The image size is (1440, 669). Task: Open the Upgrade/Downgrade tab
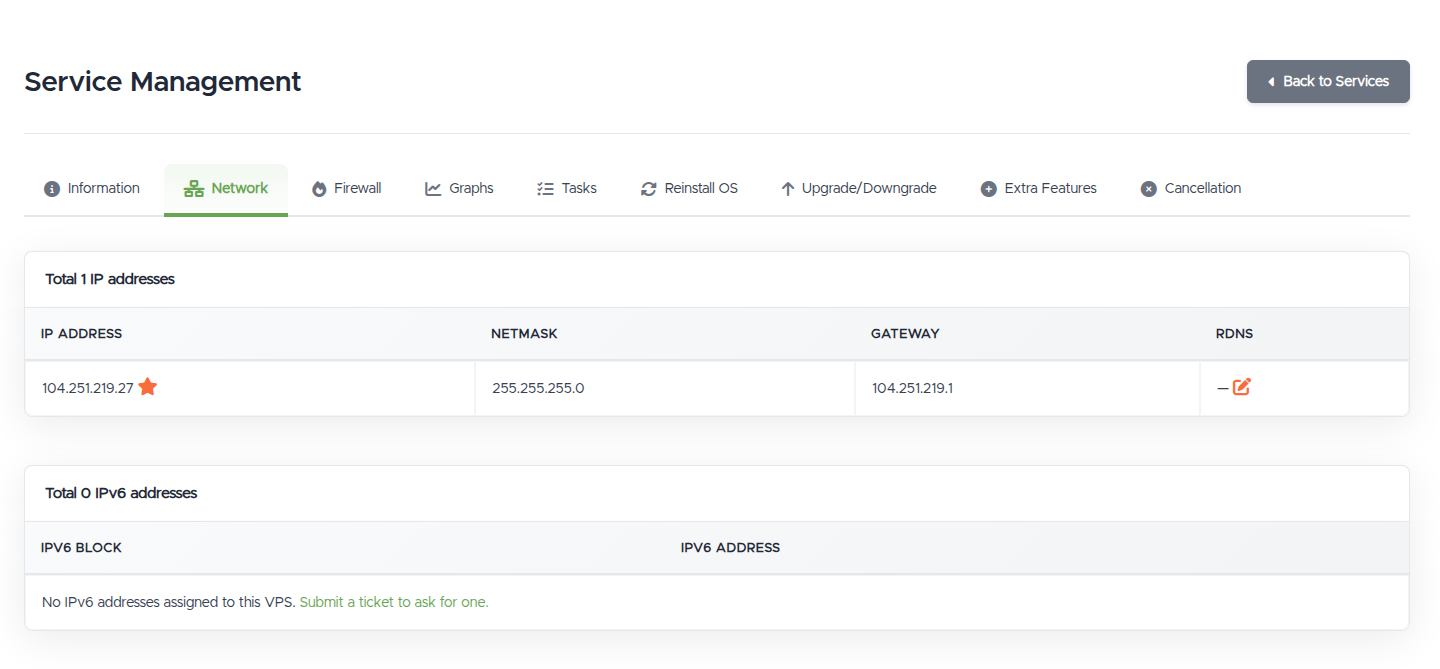click(859, 188)
